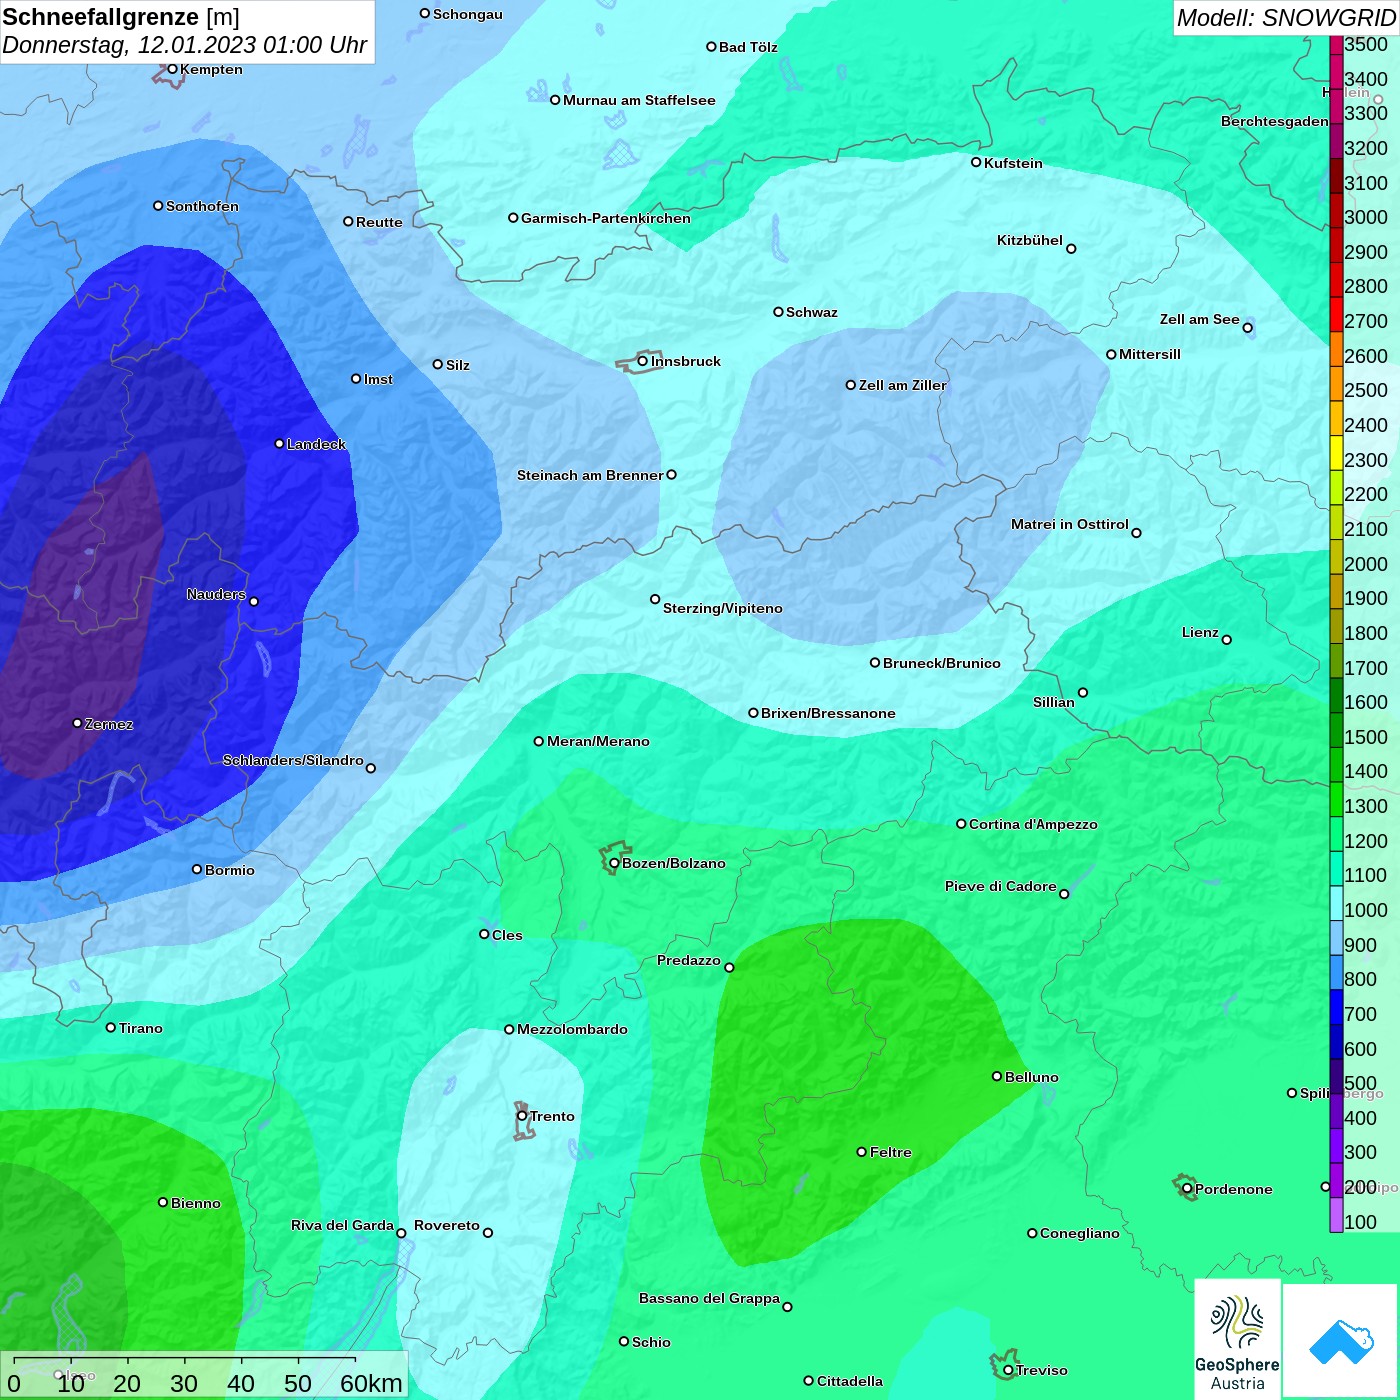Screen dimensions: 1400x1400
Task: Click the Zell am Ziller label
Action: (x=903, y=385)
